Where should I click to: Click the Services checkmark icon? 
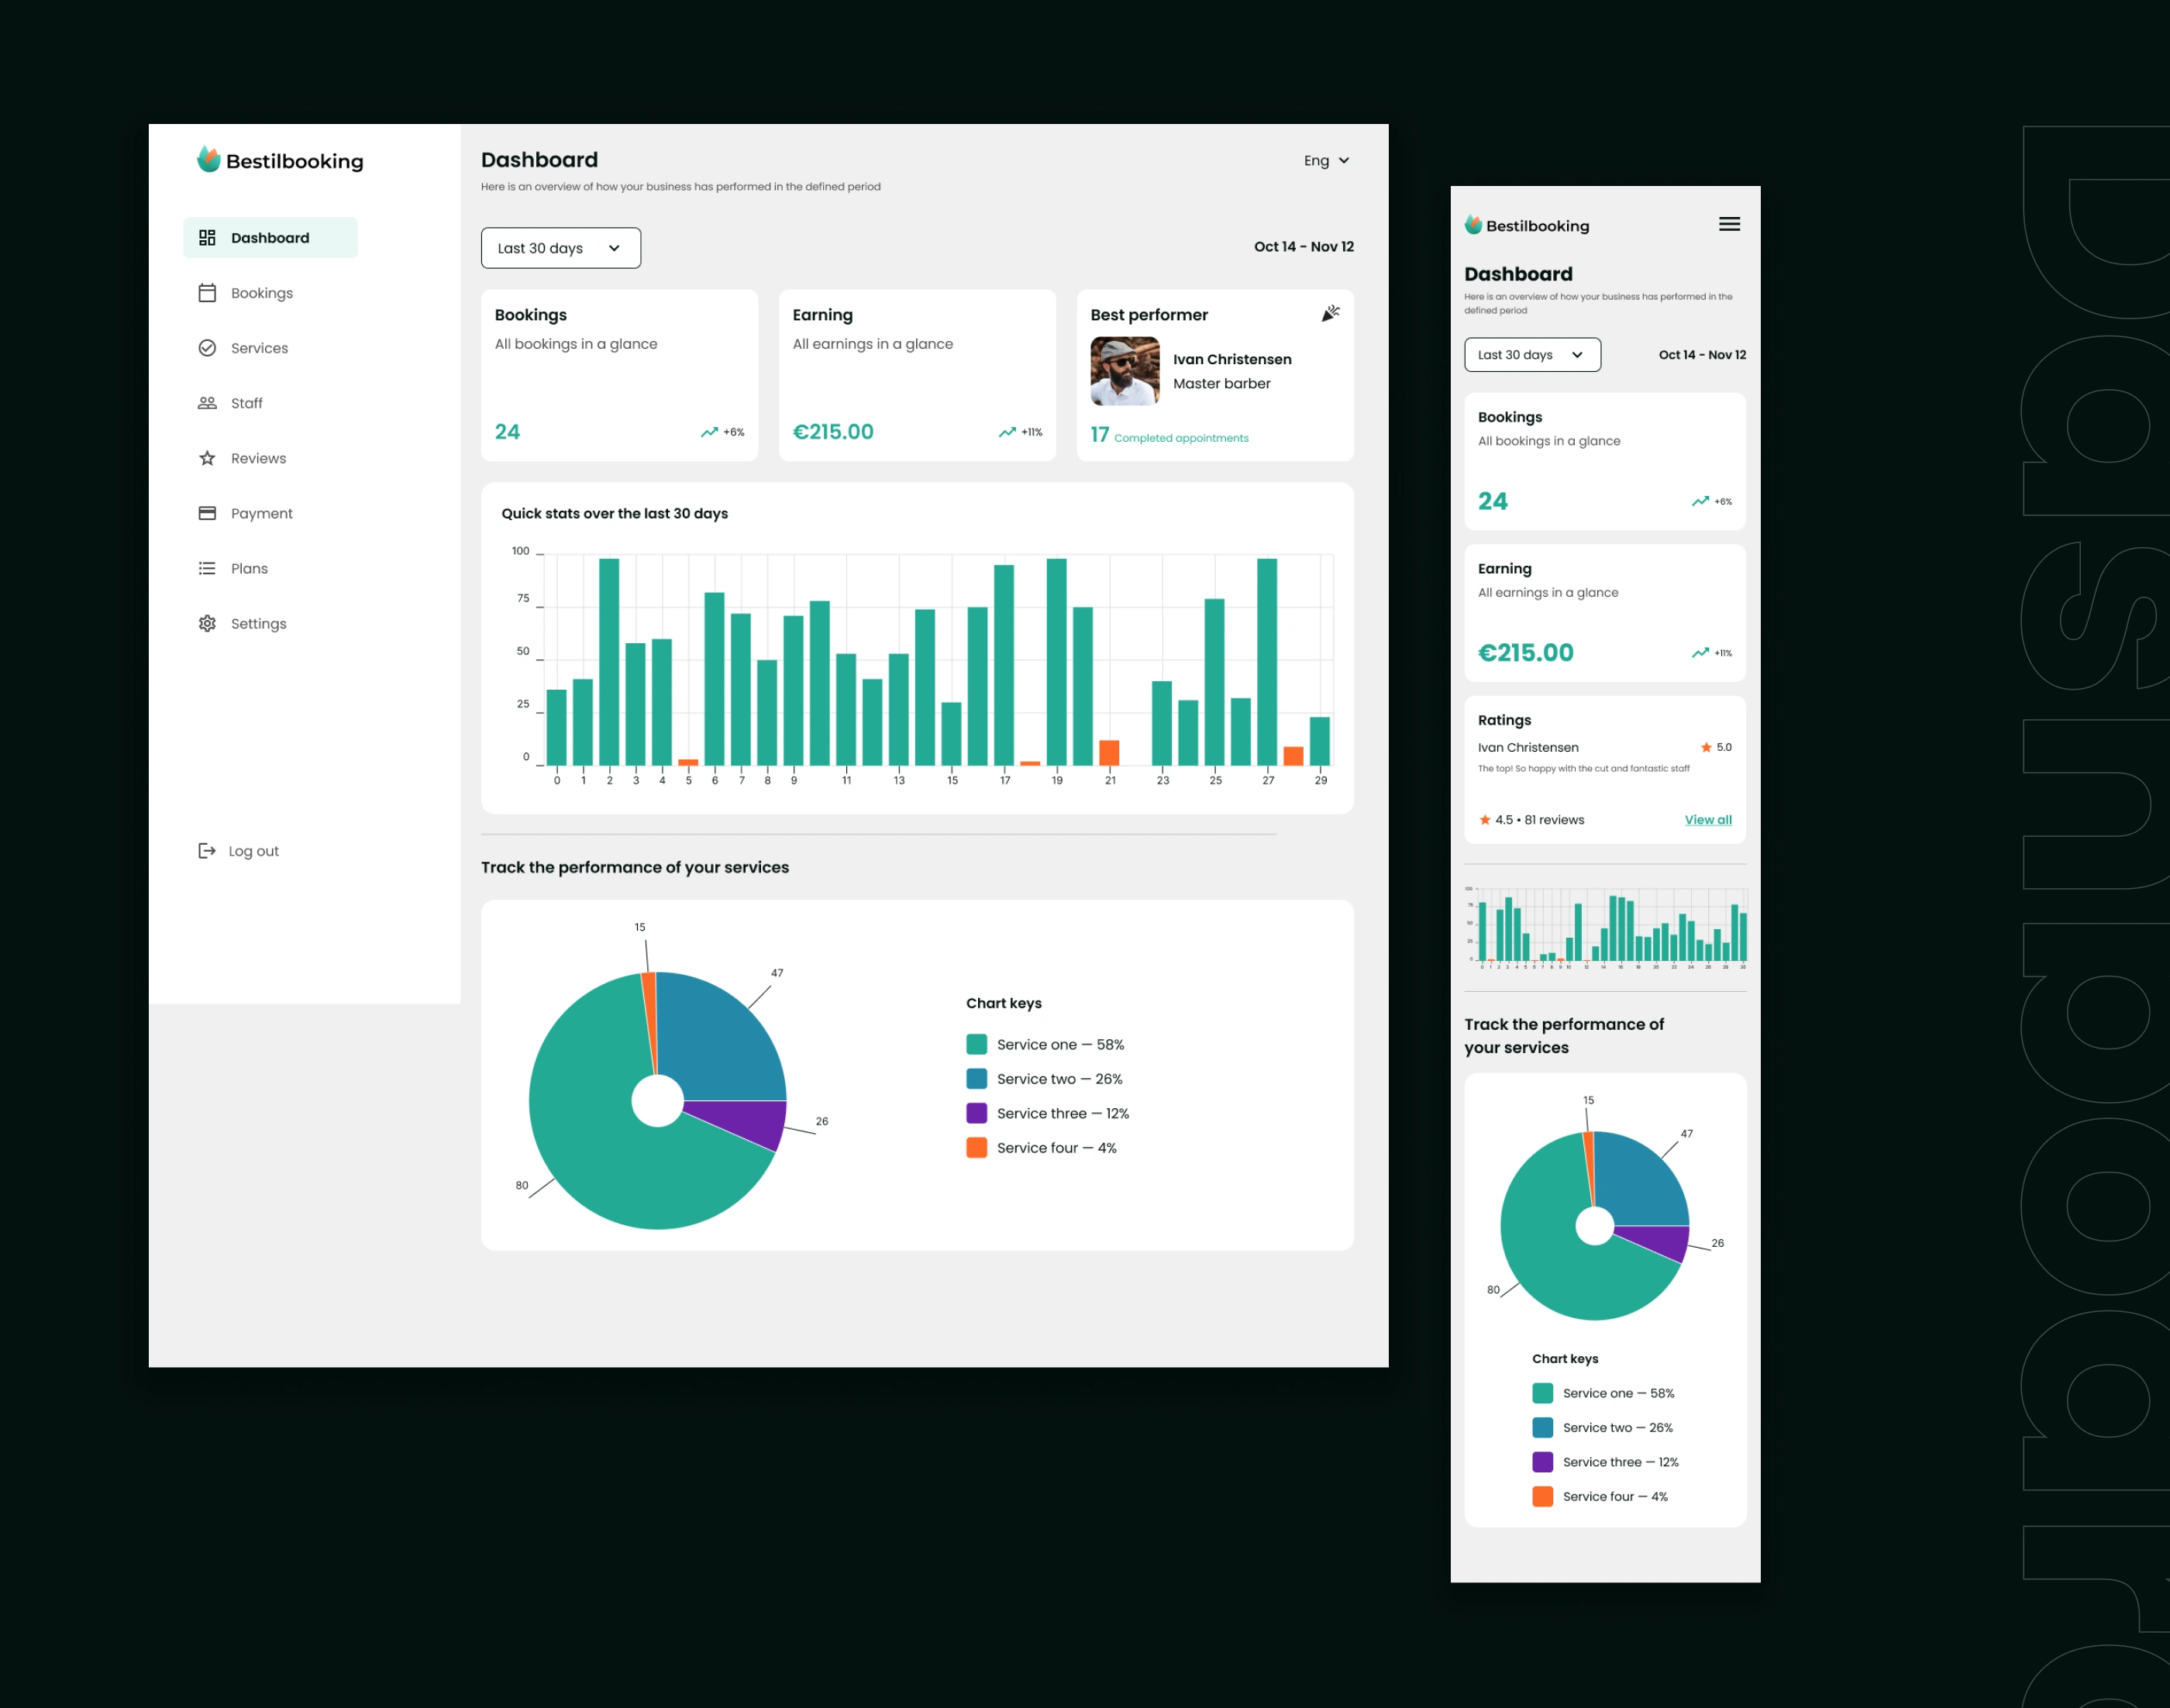click(x=207, y=348)
